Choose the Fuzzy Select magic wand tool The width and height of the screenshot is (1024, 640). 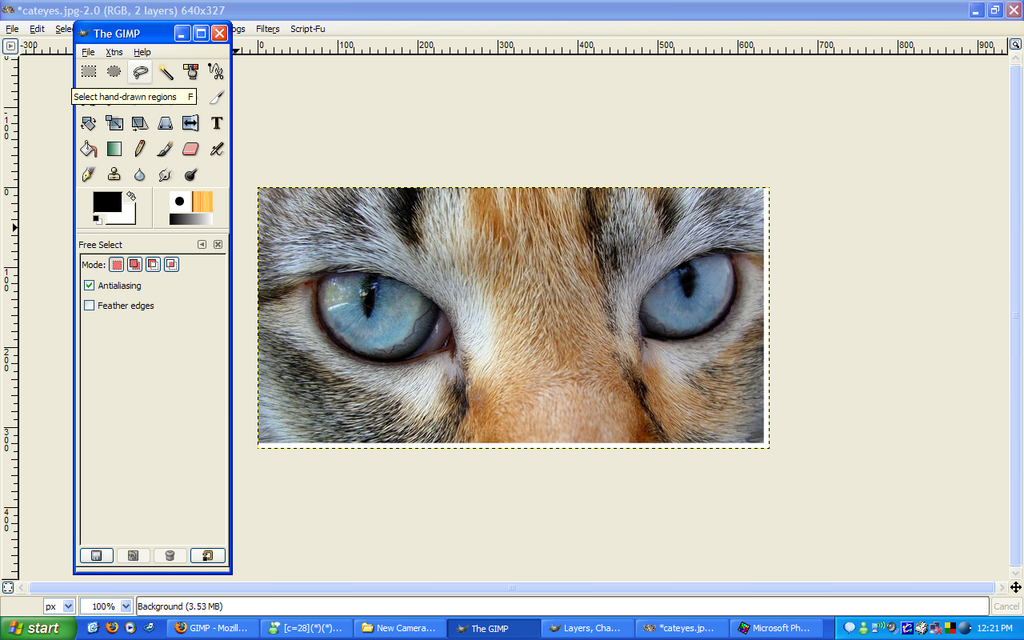pyautogui.click(x=166, y=71)
